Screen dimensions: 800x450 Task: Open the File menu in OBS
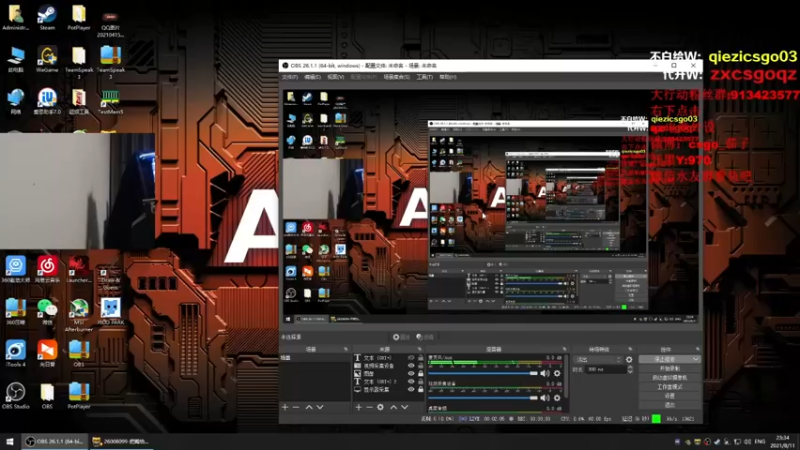[290, 77]
